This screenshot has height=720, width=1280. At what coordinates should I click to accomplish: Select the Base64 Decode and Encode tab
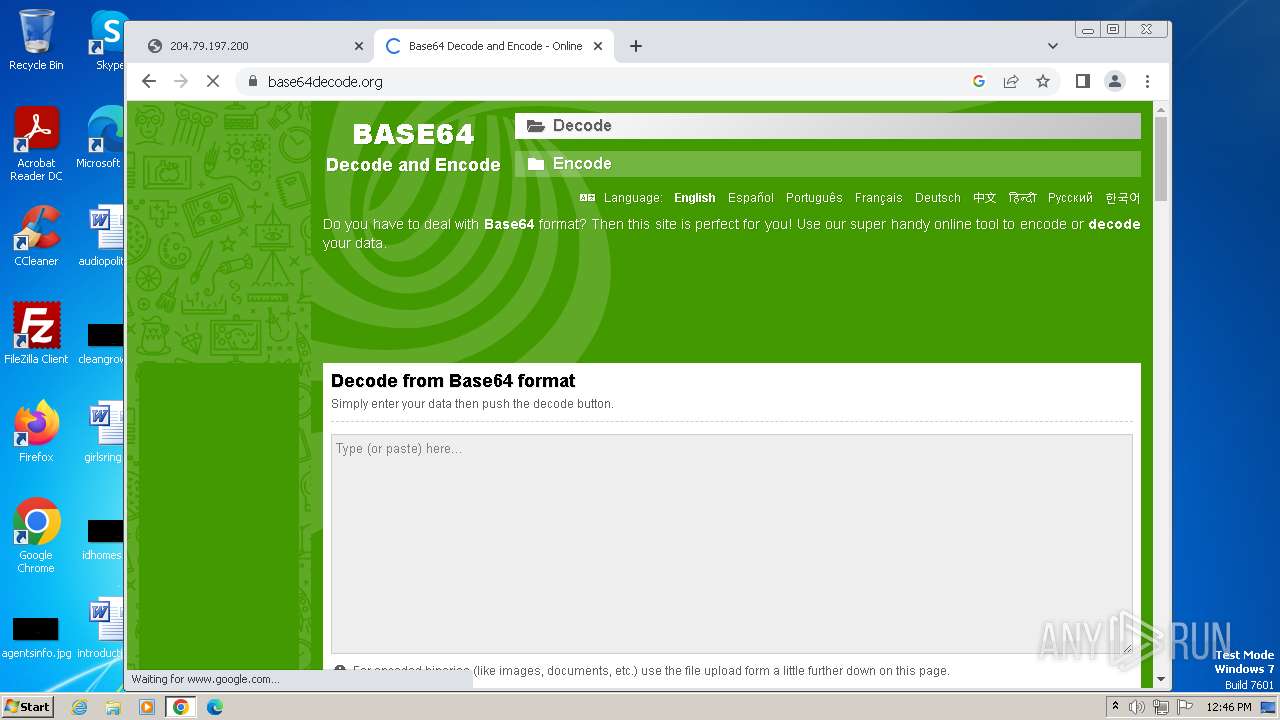click(494, 46)
